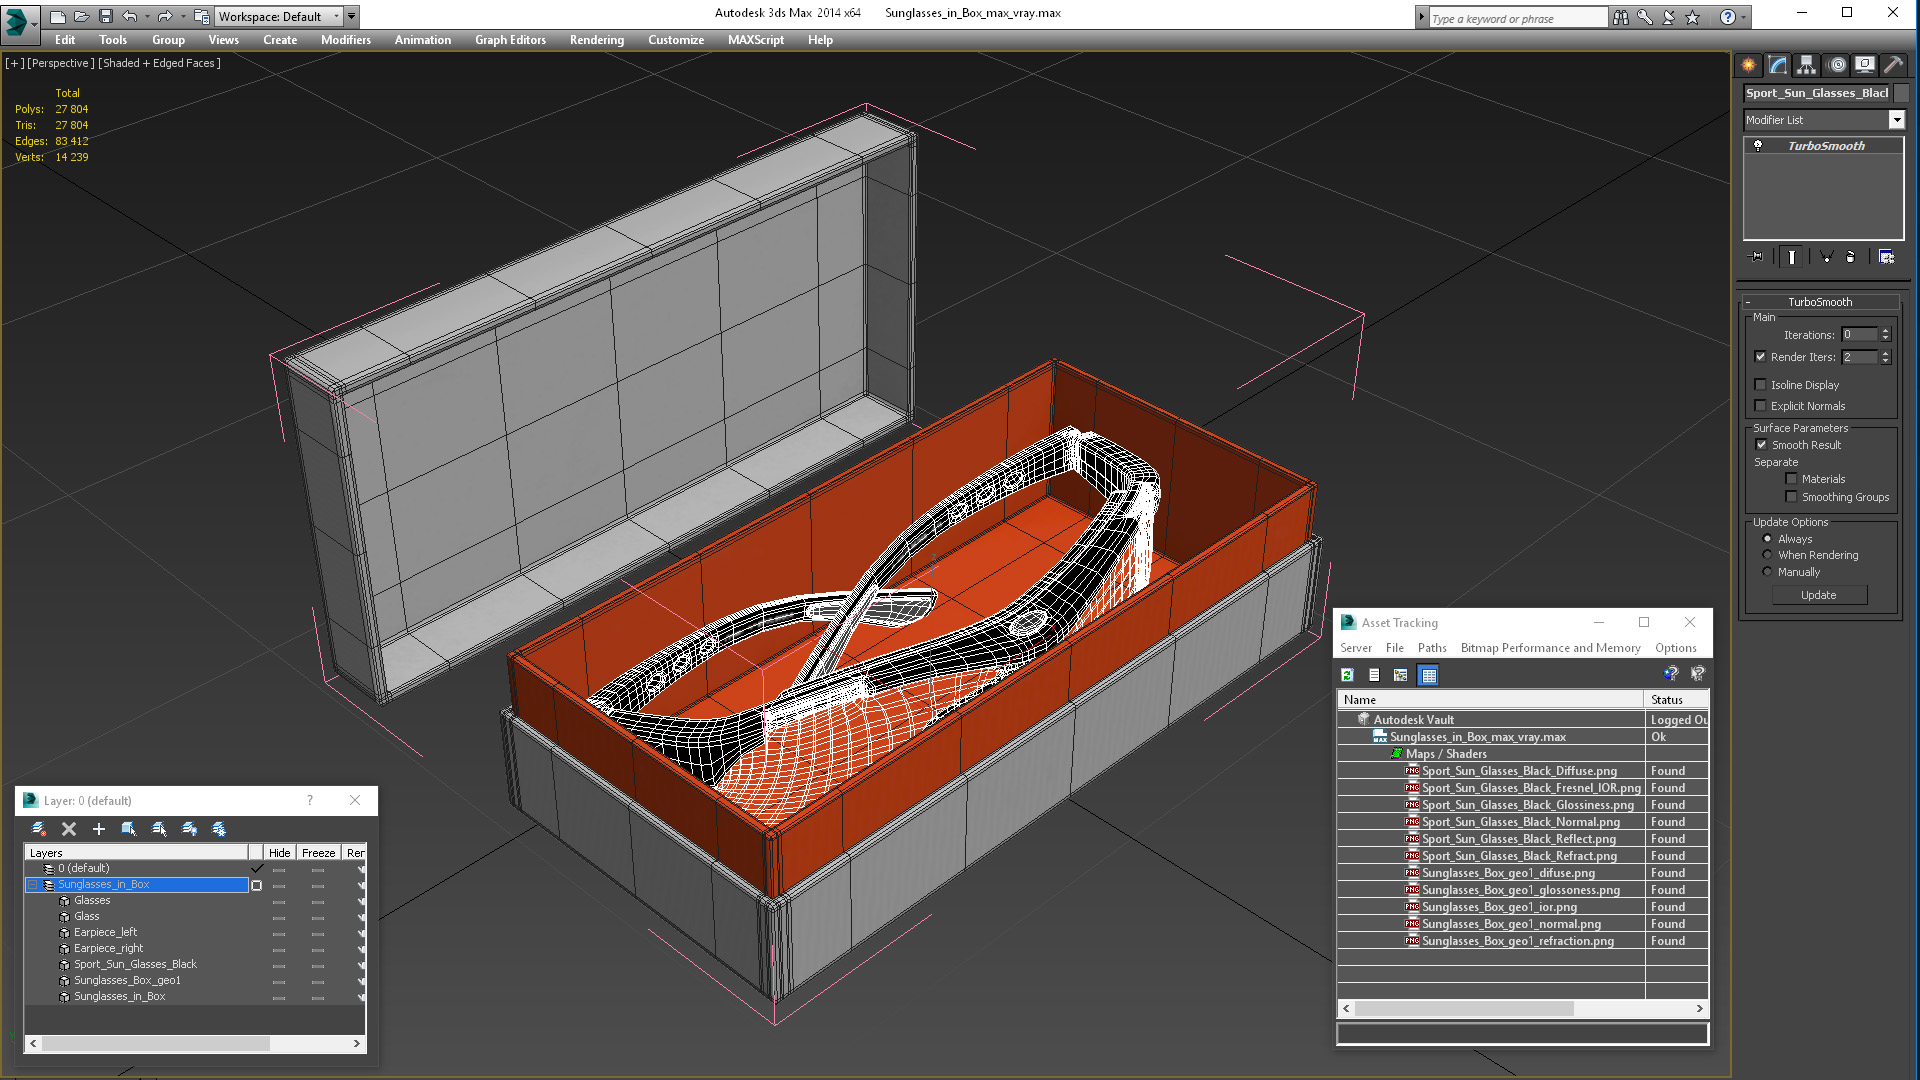Enable Explicit Normals checkbox
Image resolution: width=1920 pixels, height=1080 pixels.
[1760, 406]
